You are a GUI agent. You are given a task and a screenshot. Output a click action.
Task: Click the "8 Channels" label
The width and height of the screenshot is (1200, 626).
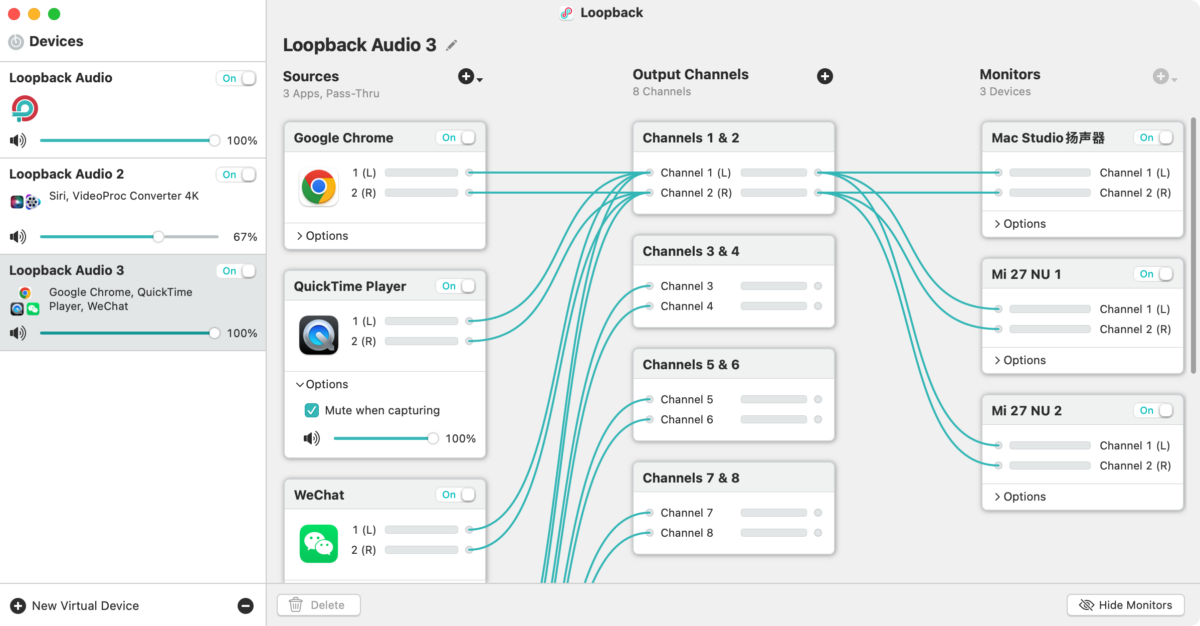pos(662,92)
